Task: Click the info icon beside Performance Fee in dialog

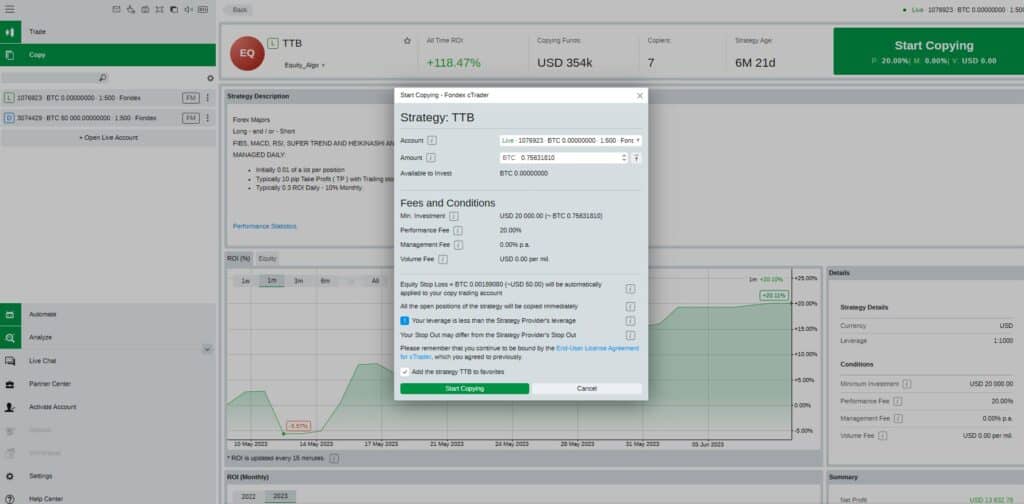Action: [x=458, y=230]
